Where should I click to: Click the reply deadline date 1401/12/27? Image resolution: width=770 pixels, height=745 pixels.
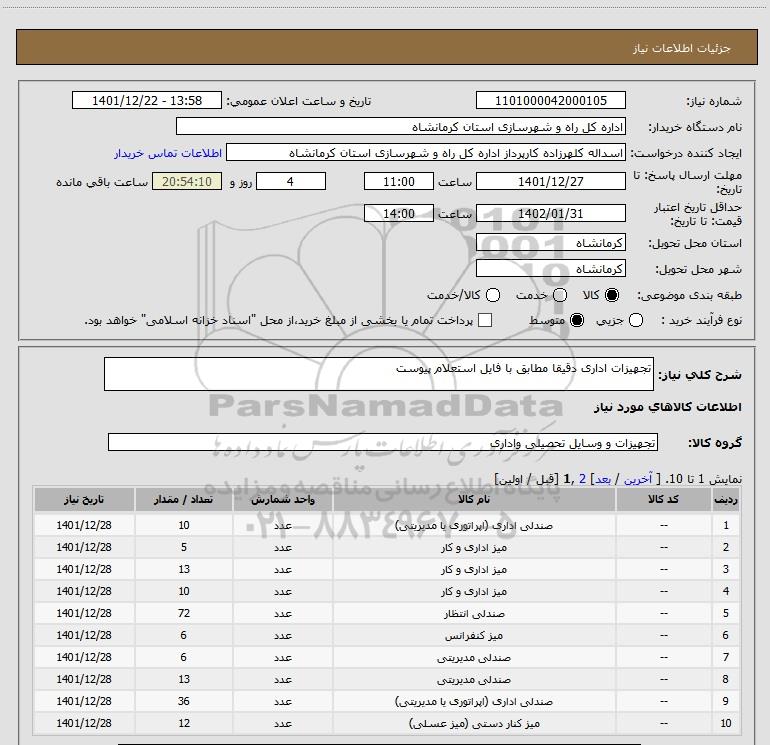click(550, 181)
